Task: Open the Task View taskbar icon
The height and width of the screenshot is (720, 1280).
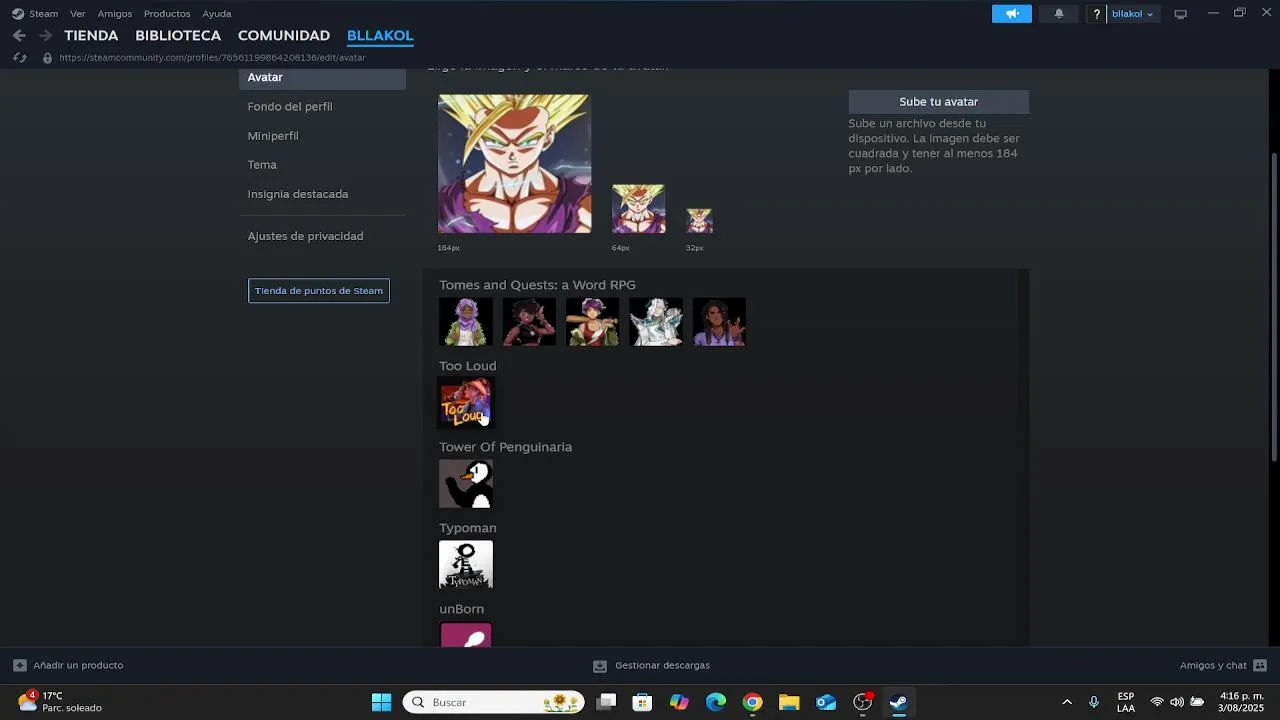Action: 606,702
